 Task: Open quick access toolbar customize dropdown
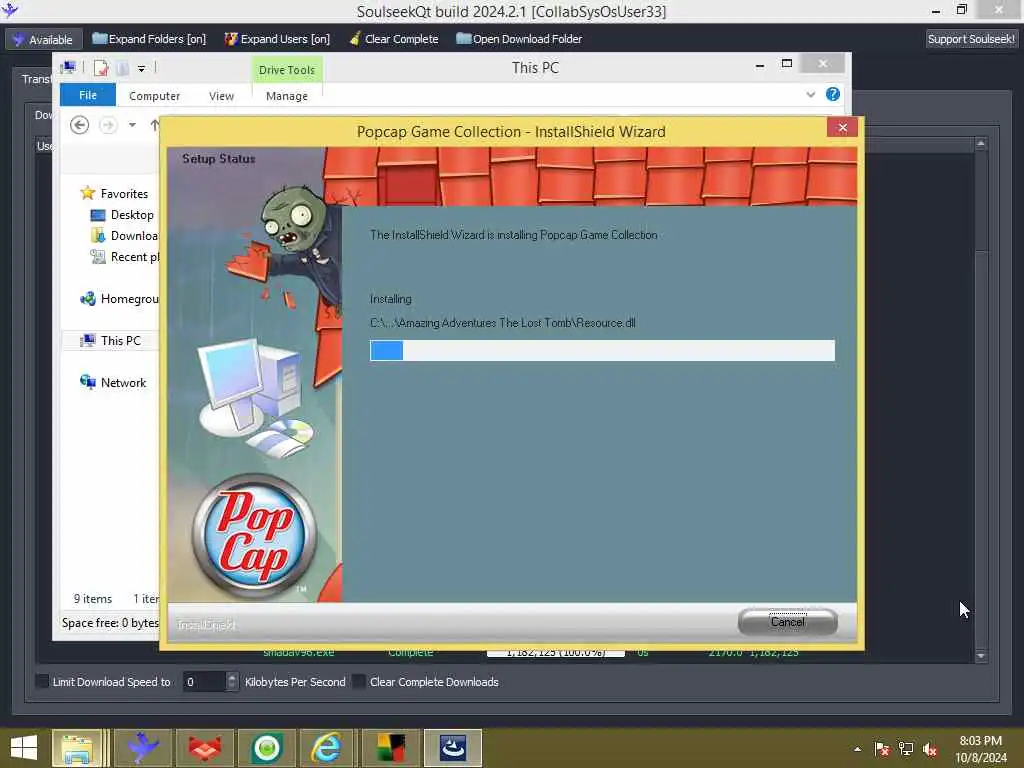click(141, 68)
